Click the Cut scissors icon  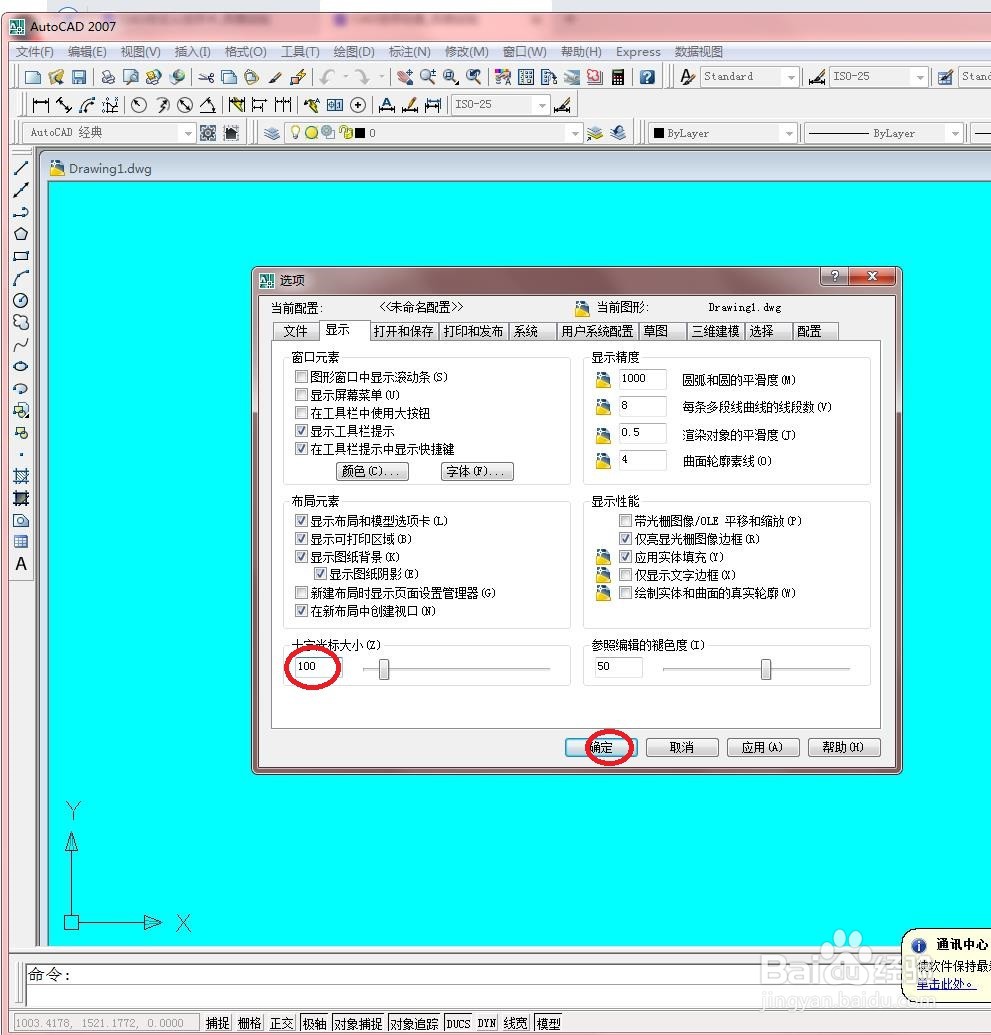coord(206,77)
